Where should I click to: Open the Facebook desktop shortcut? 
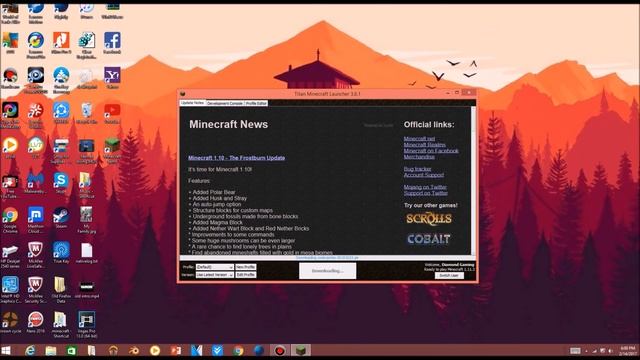pyautogui.click(x=112, y=42)
